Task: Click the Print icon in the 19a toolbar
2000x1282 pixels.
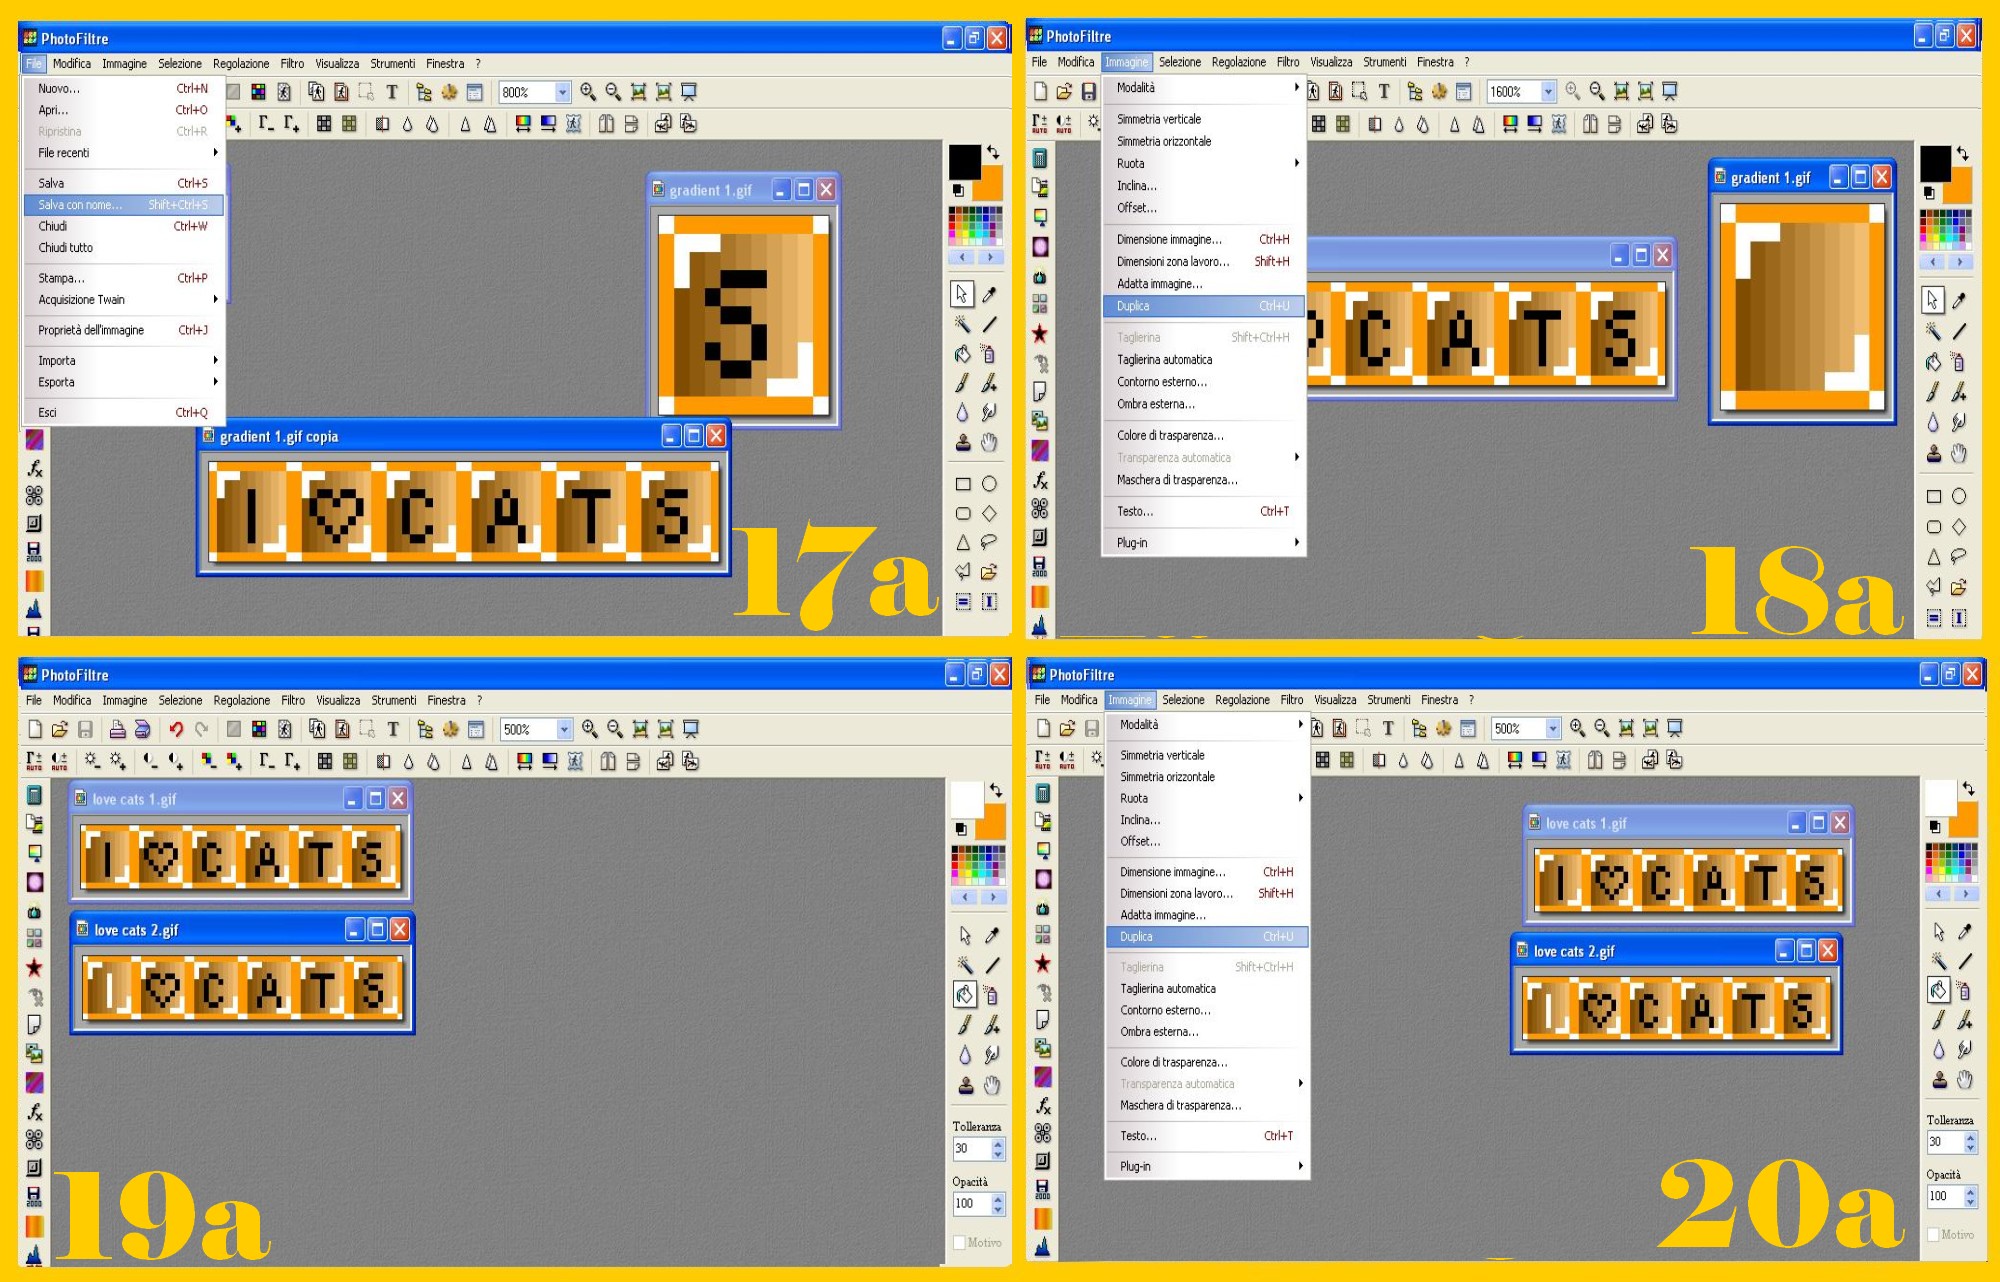Action: [x=117, y=729]
